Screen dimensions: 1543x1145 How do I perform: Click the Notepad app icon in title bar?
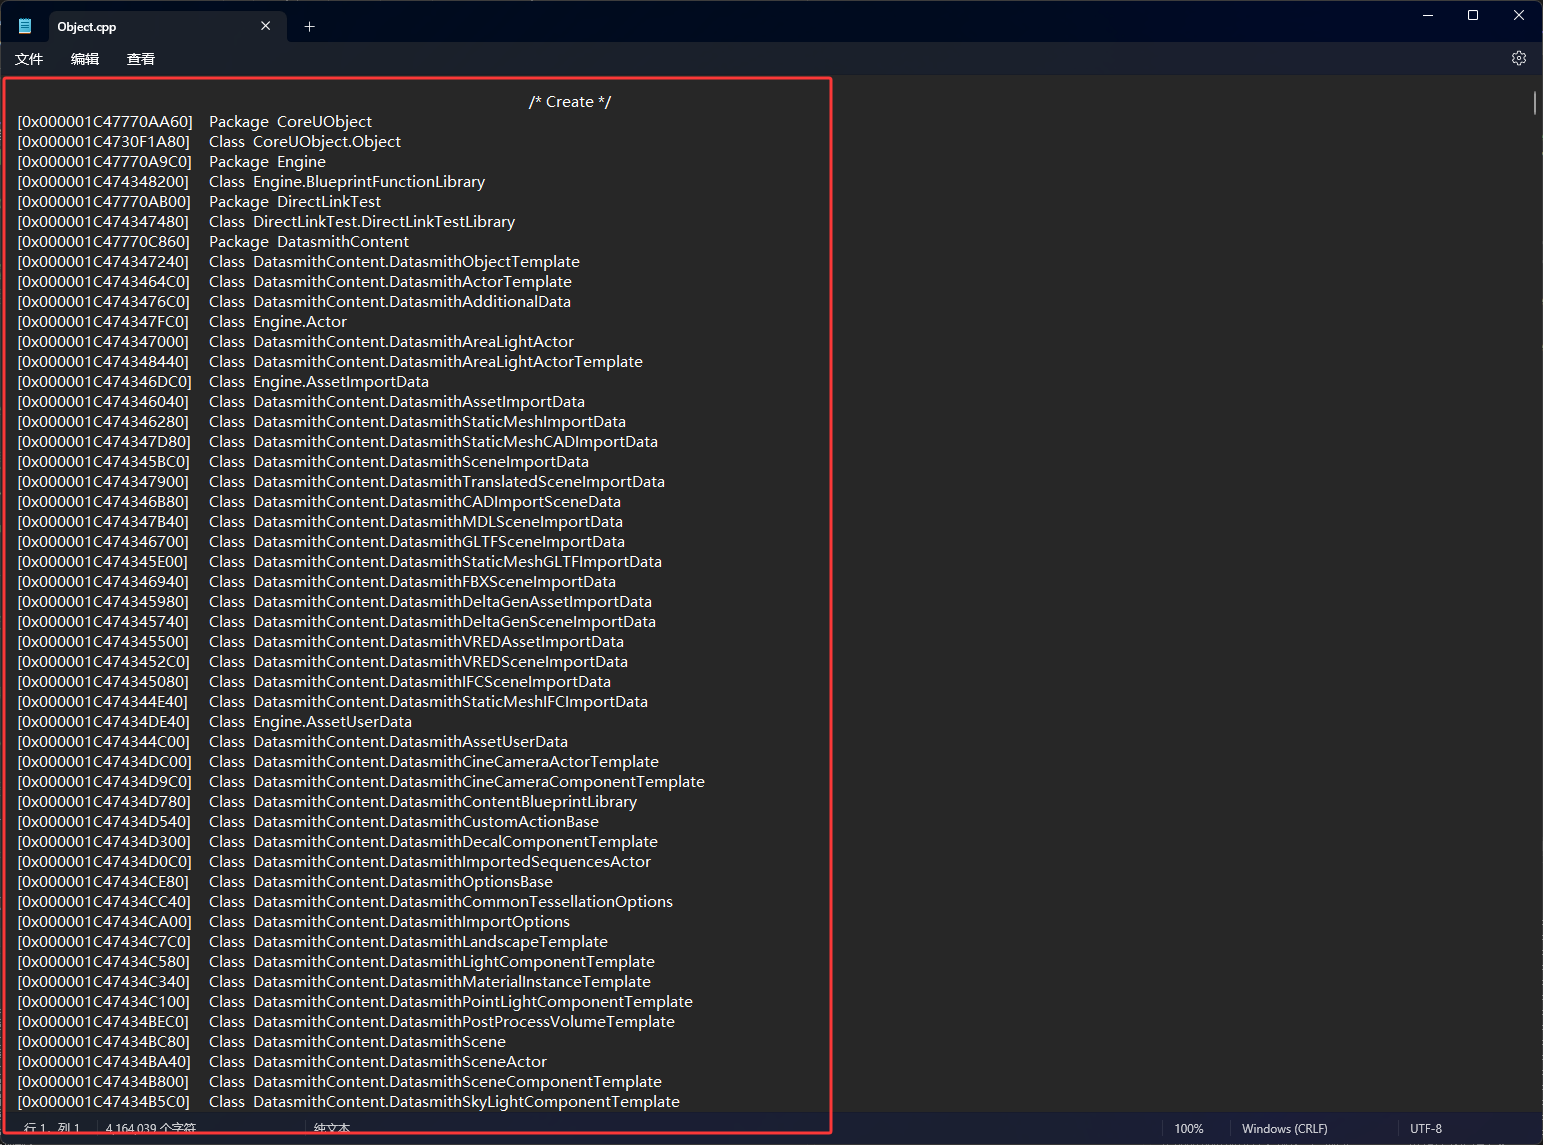(25, 27)
